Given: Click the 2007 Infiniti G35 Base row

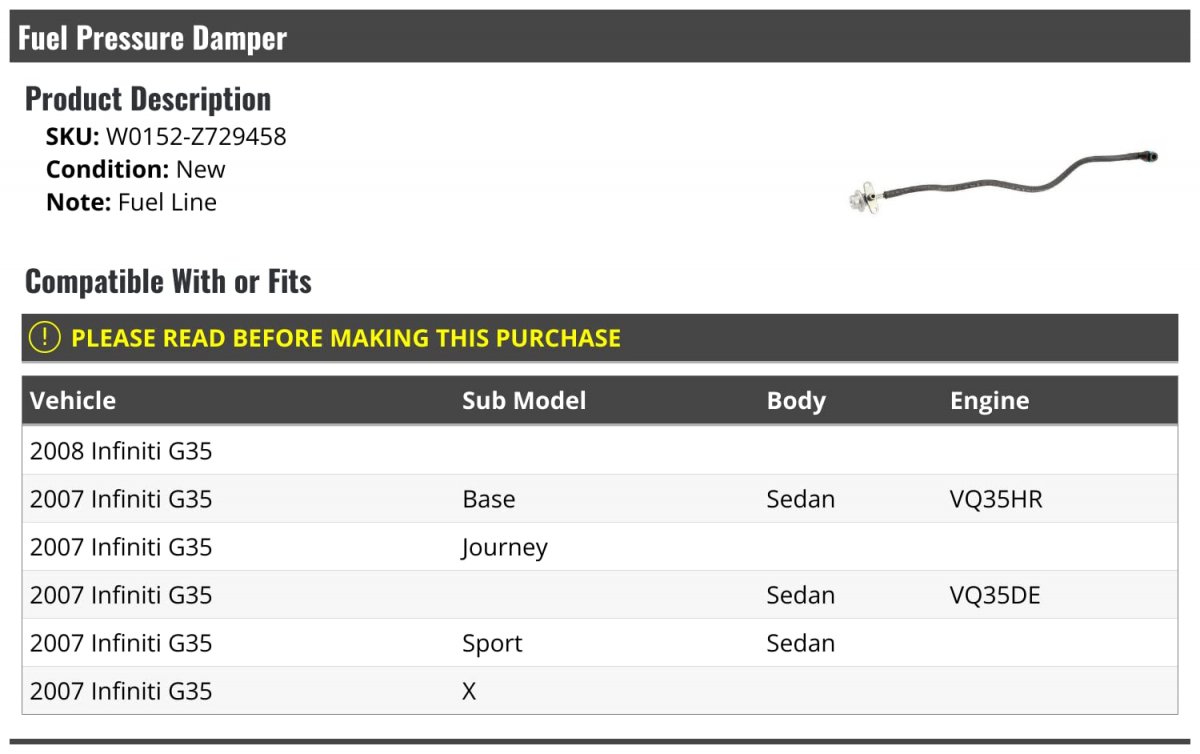Looking at the screenshot, I should click(600, 499).
